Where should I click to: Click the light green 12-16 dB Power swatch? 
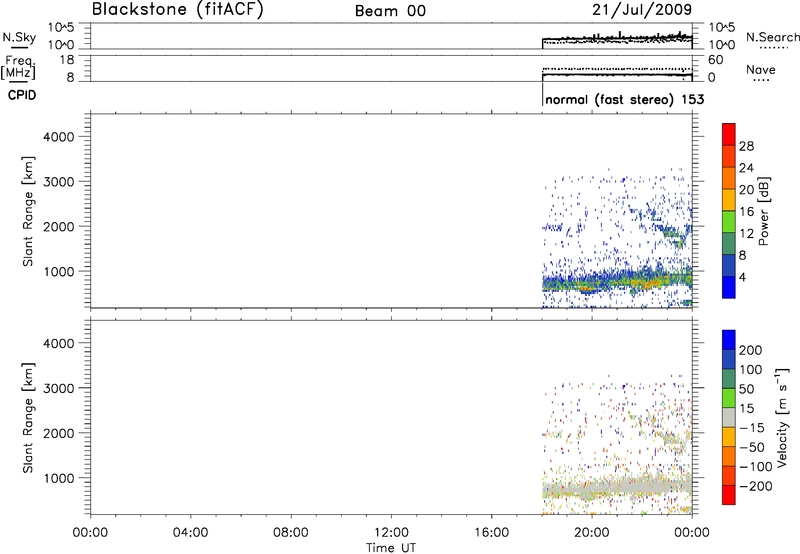729,222
